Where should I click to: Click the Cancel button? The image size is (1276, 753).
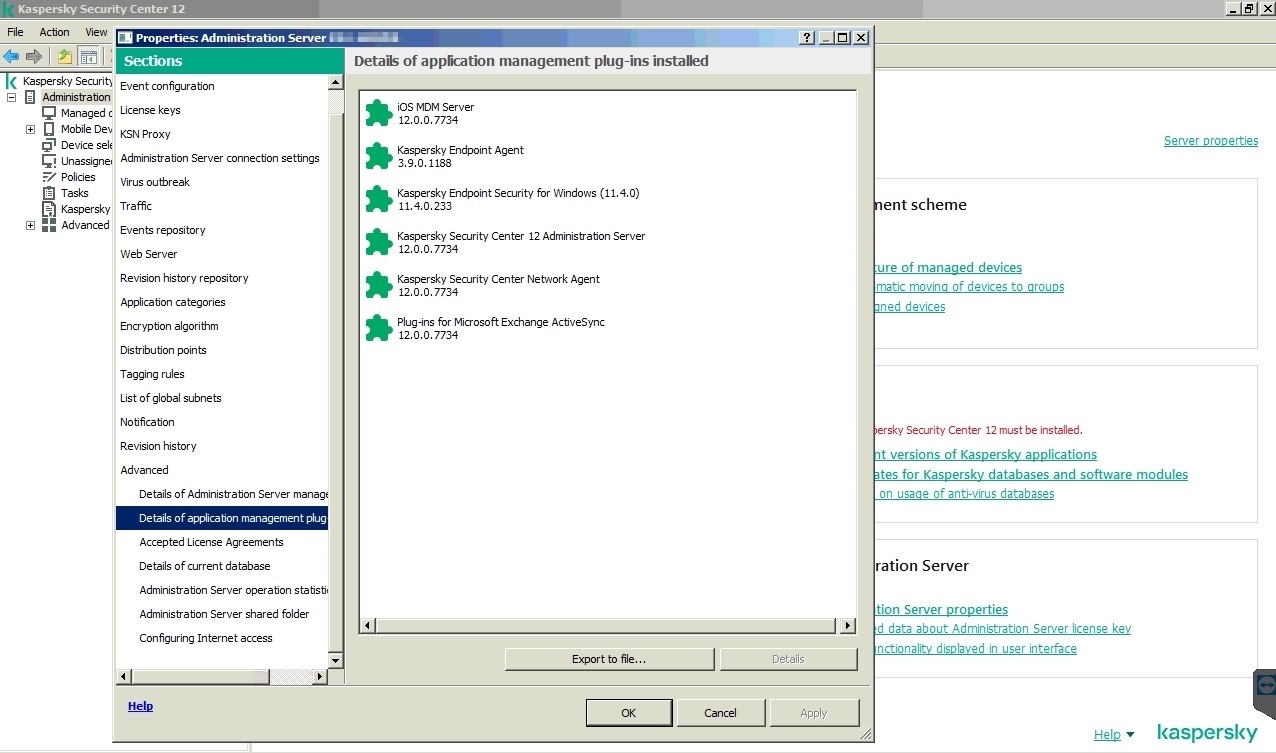coord(720,713)
